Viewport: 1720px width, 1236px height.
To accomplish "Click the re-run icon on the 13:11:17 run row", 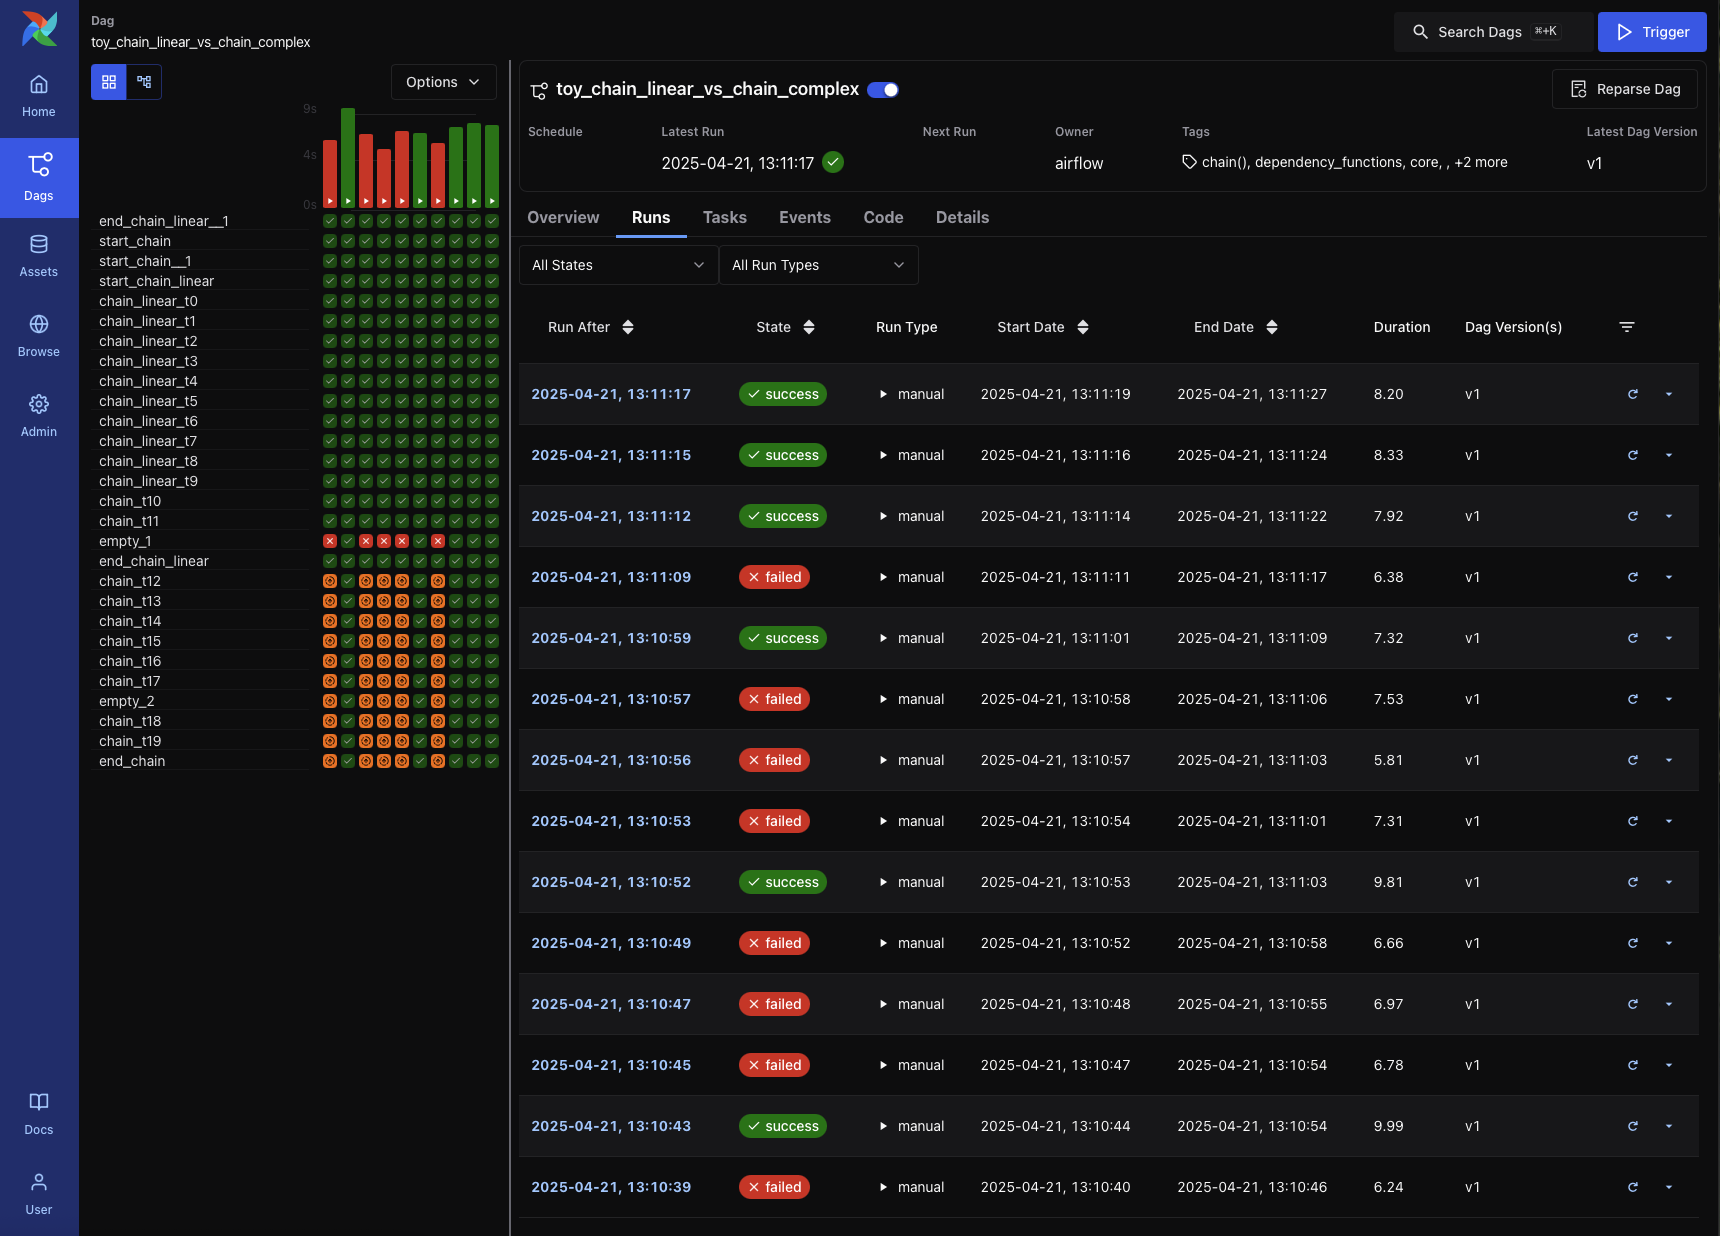I will 1633,394.
